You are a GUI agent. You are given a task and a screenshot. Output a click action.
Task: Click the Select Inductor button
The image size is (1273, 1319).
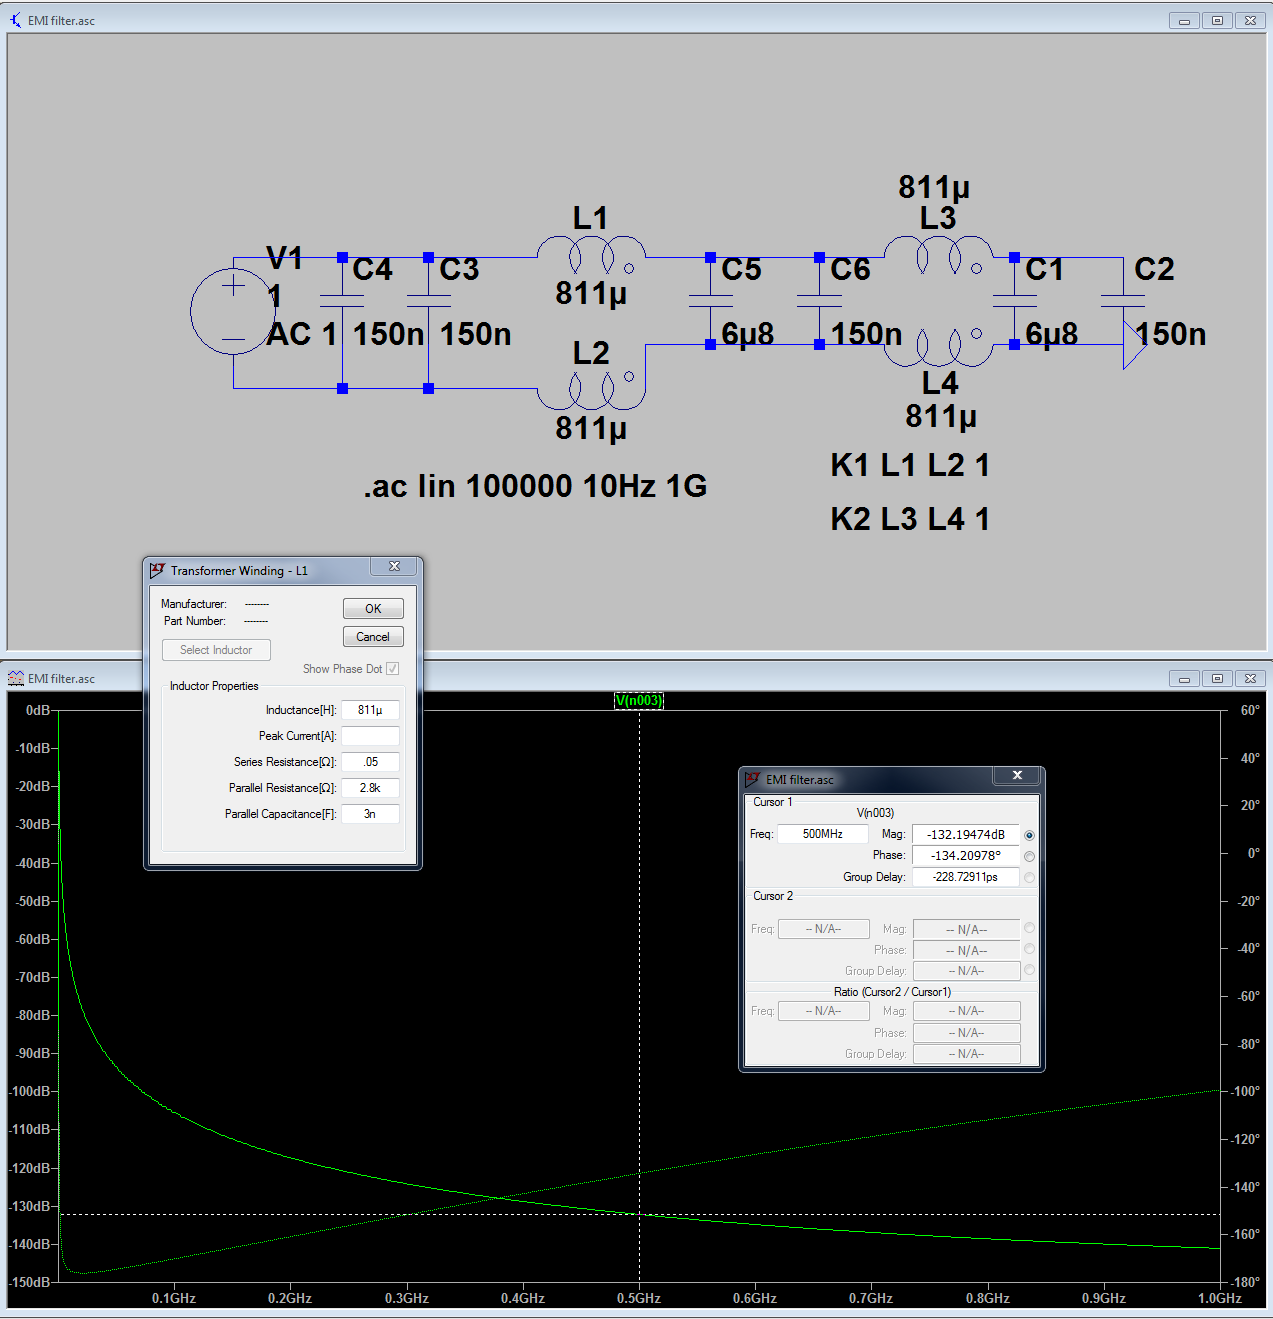pyautogui.click(x=216, y=650)
